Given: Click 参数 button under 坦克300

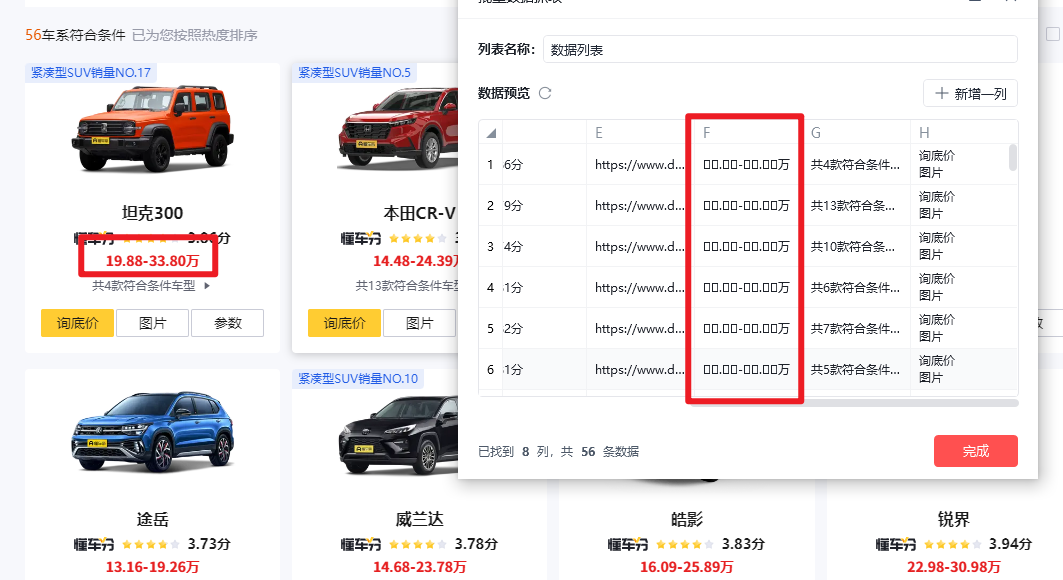Looking at the screenshot, I should pos(228,323).
